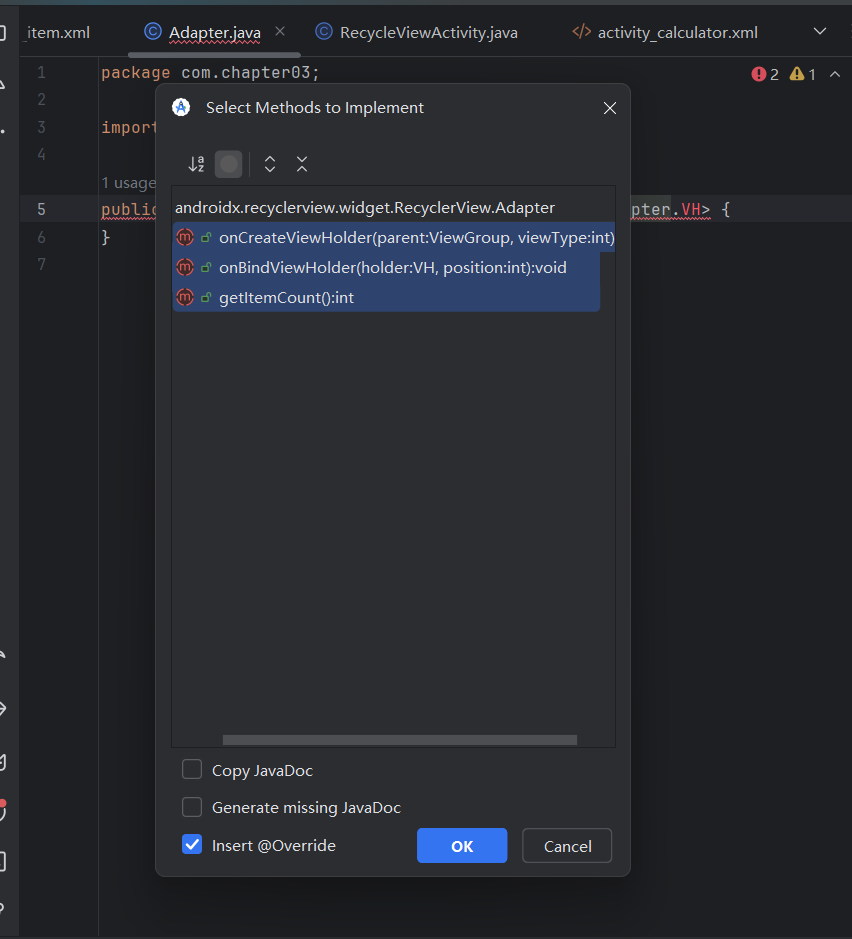Click the horizontal scrollbar in methods list
The width and height of the screenshot is (852, 939).
400,740
